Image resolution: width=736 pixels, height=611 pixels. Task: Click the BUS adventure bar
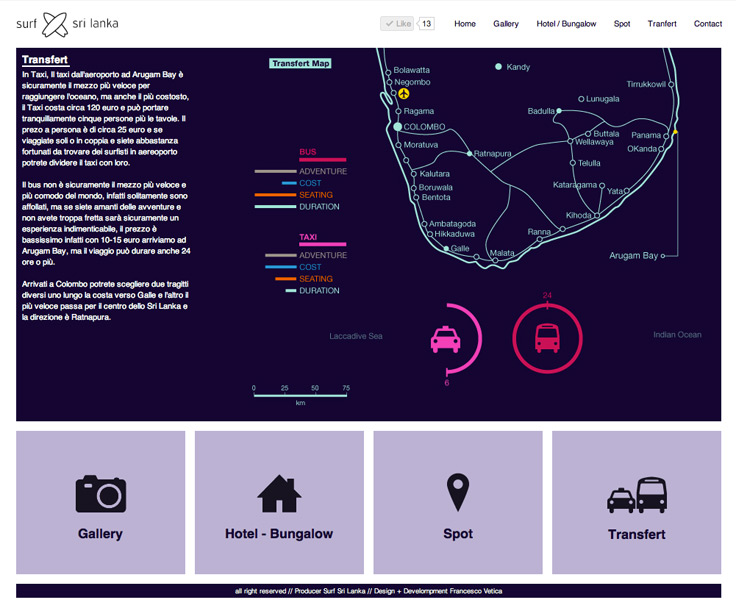[276, 171]
